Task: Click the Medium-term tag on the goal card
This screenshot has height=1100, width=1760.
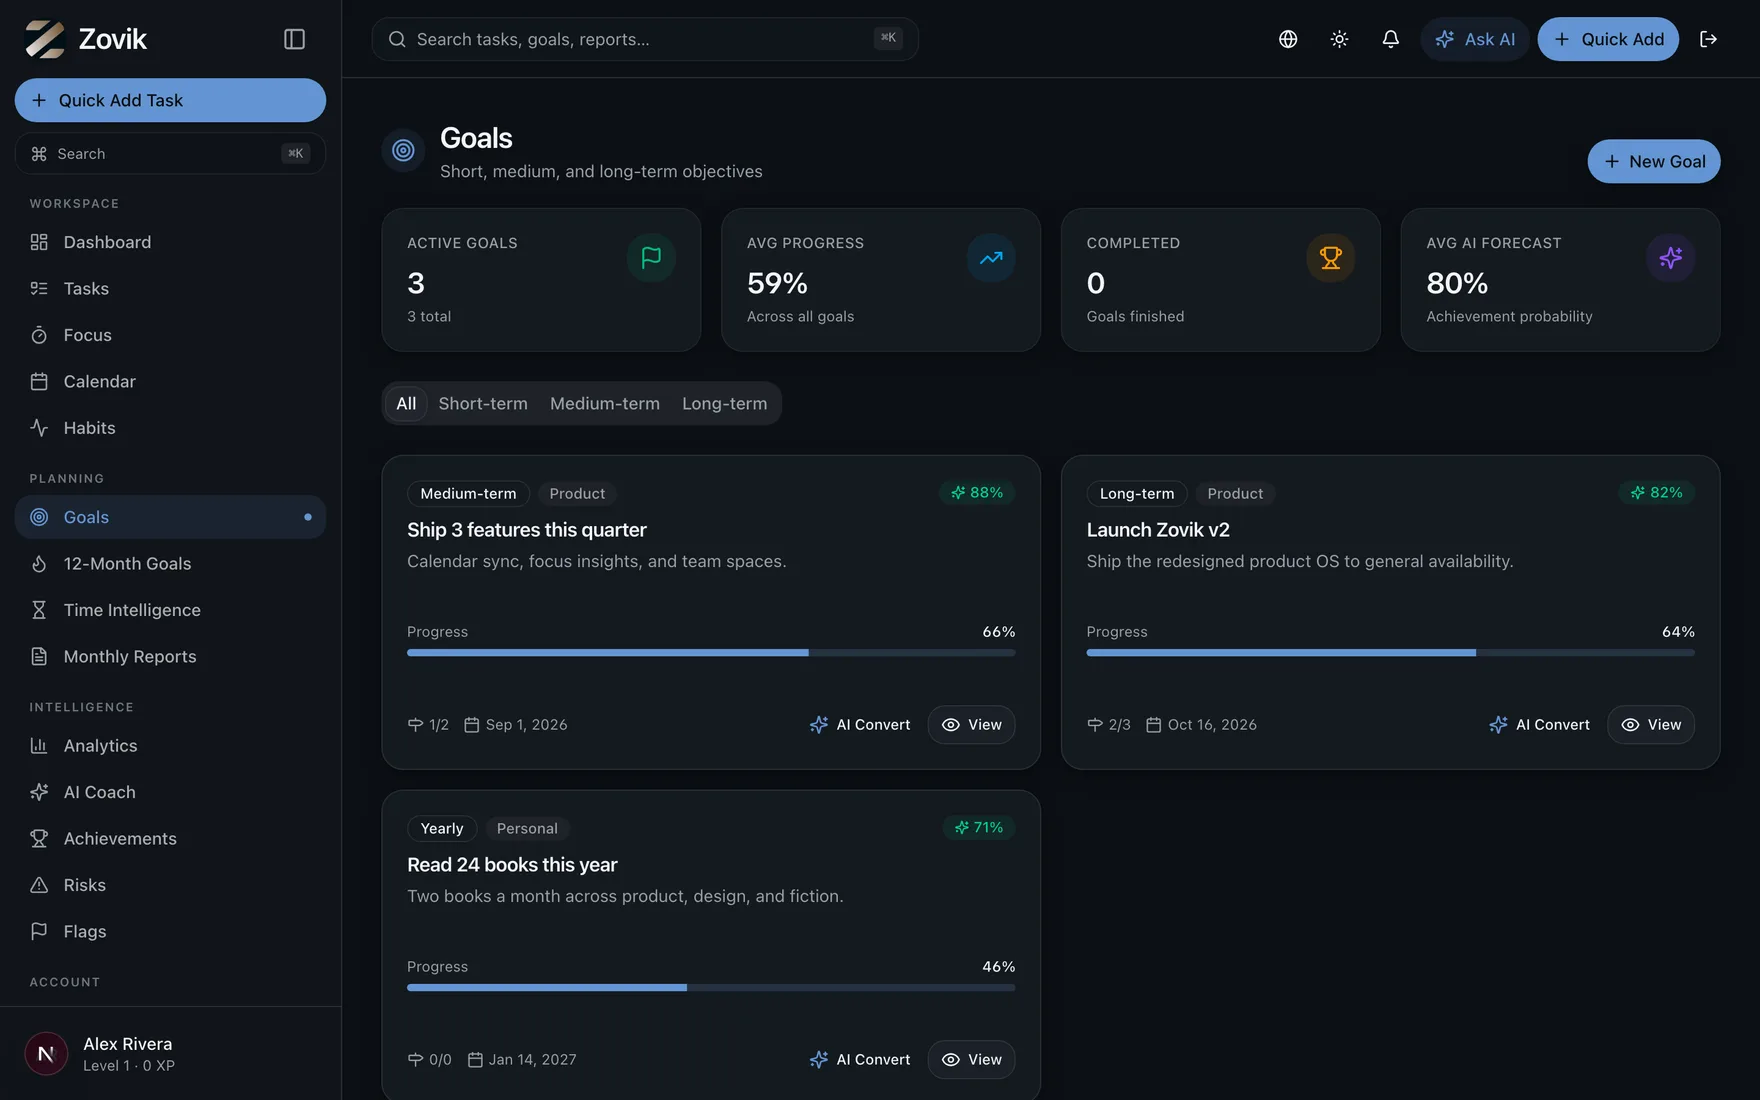Action: point(468,494)
